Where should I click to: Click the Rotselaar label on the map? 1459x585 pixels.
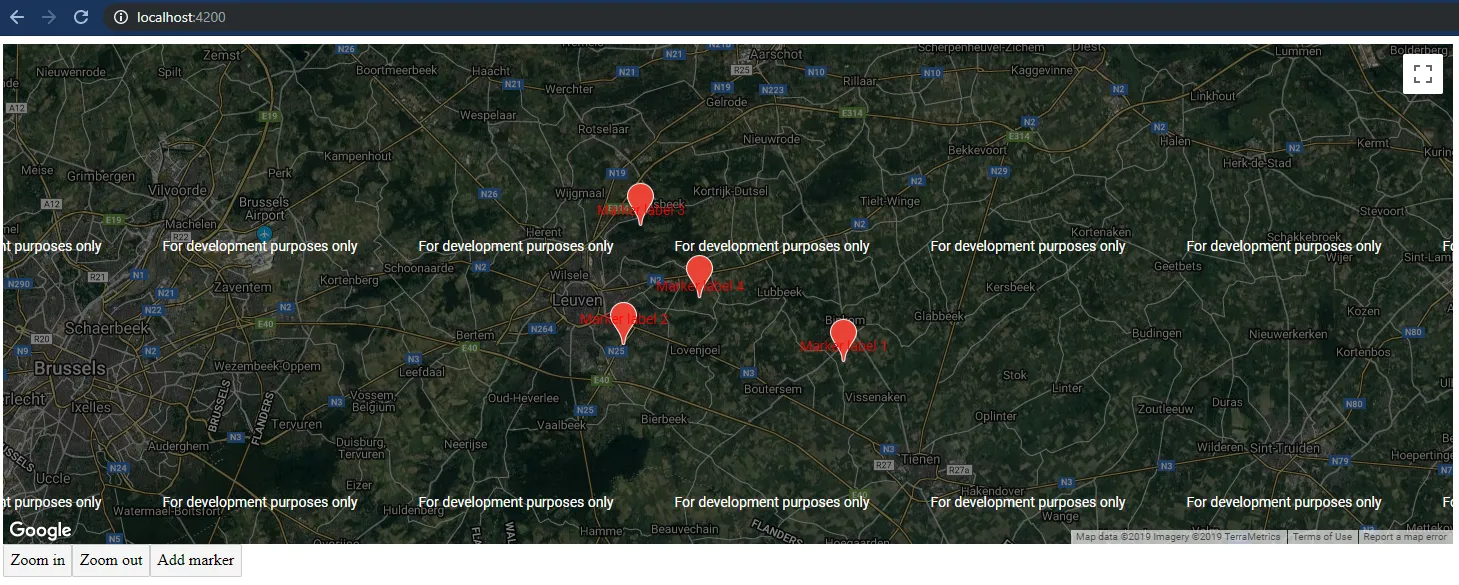pos(606,129)
